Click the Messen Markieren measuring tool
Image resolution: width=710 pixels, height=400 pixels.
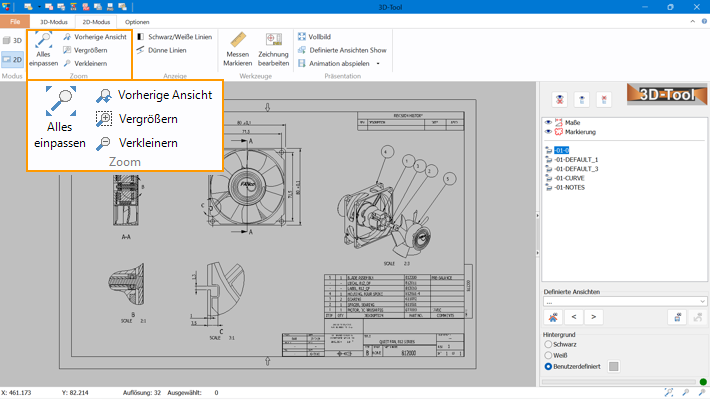coord(238,50)
